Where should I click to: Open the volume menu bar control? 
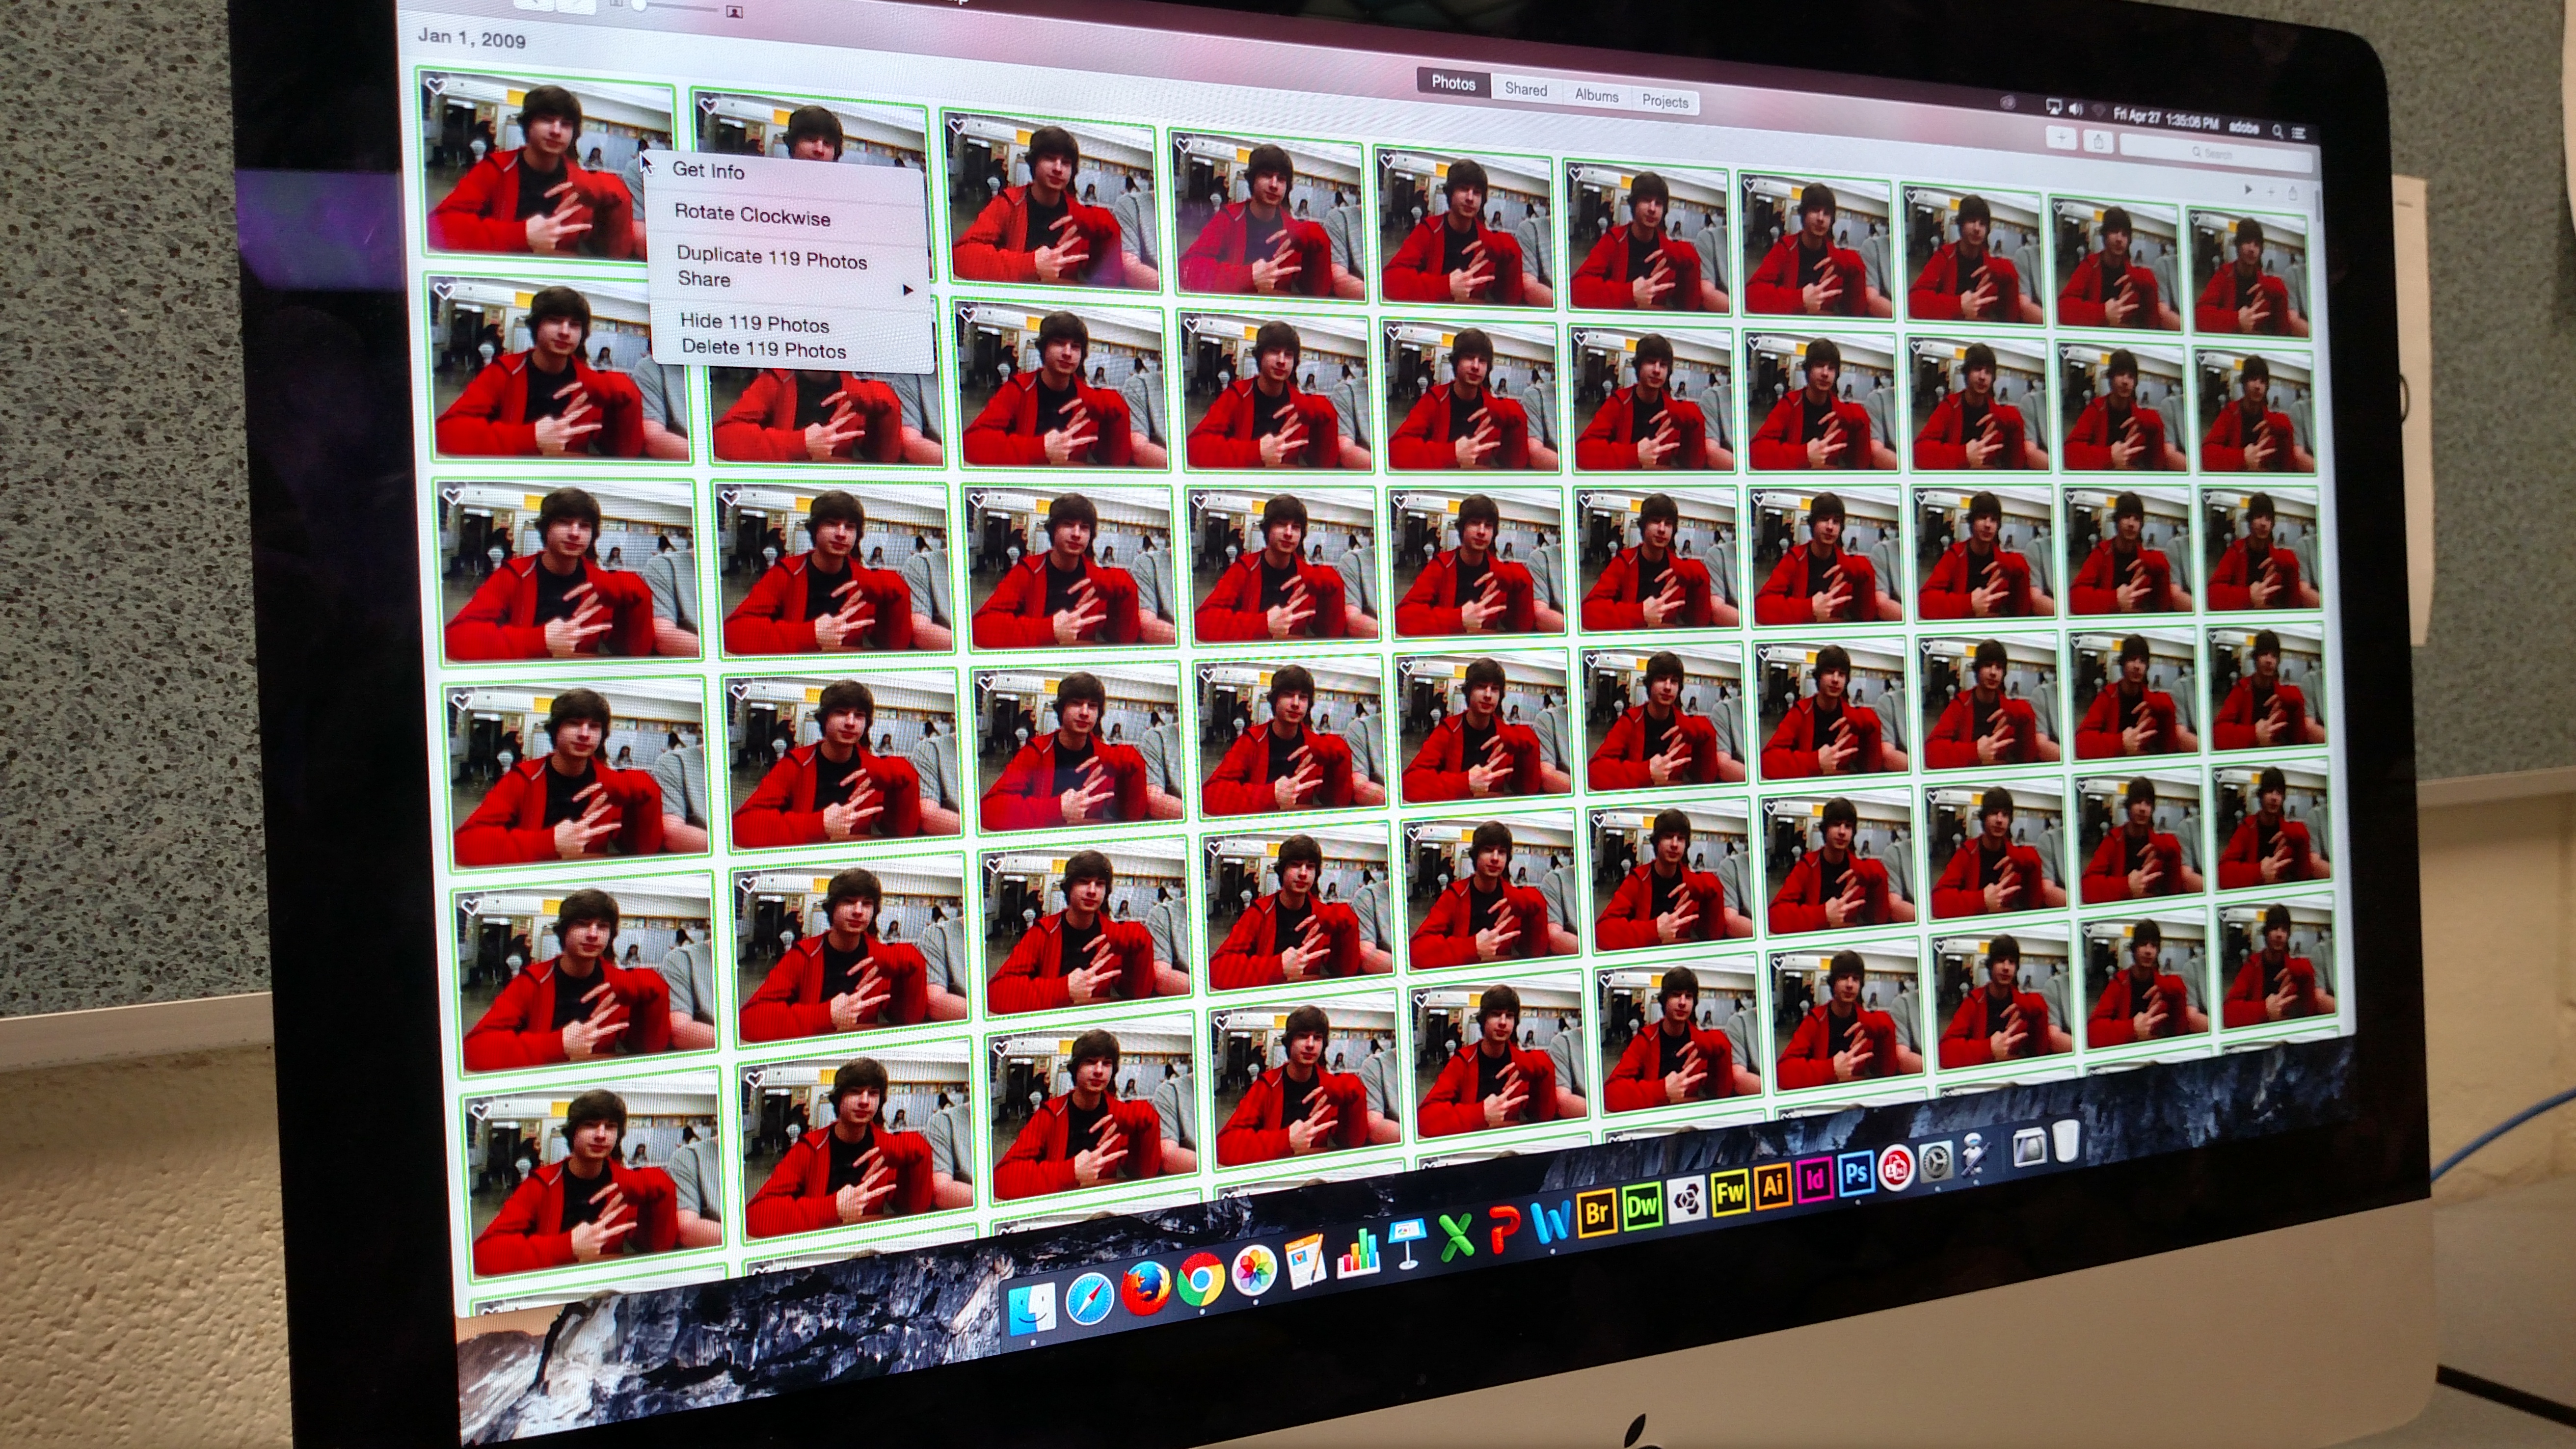coord(2075,109)
